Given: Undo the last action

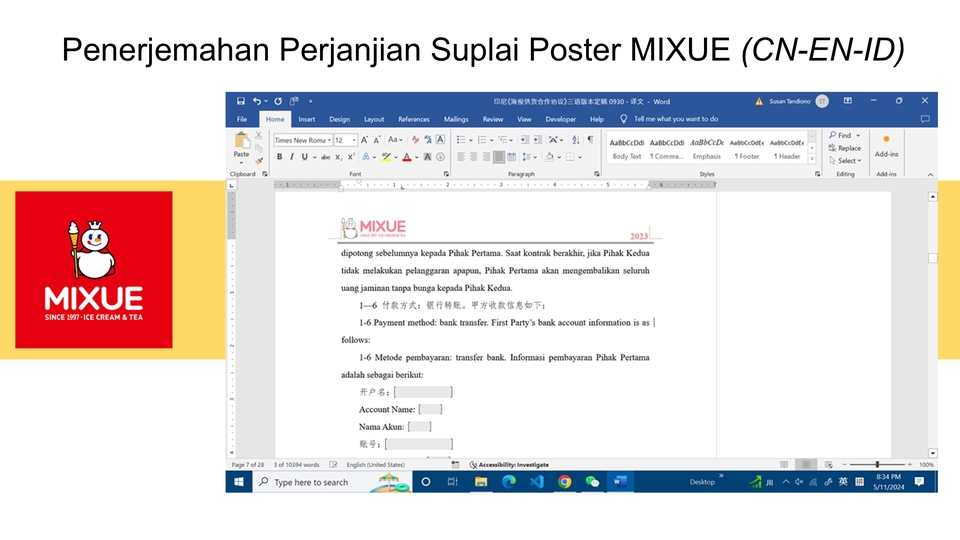Looking at the screenshot, I should click(x=257, y=101).
